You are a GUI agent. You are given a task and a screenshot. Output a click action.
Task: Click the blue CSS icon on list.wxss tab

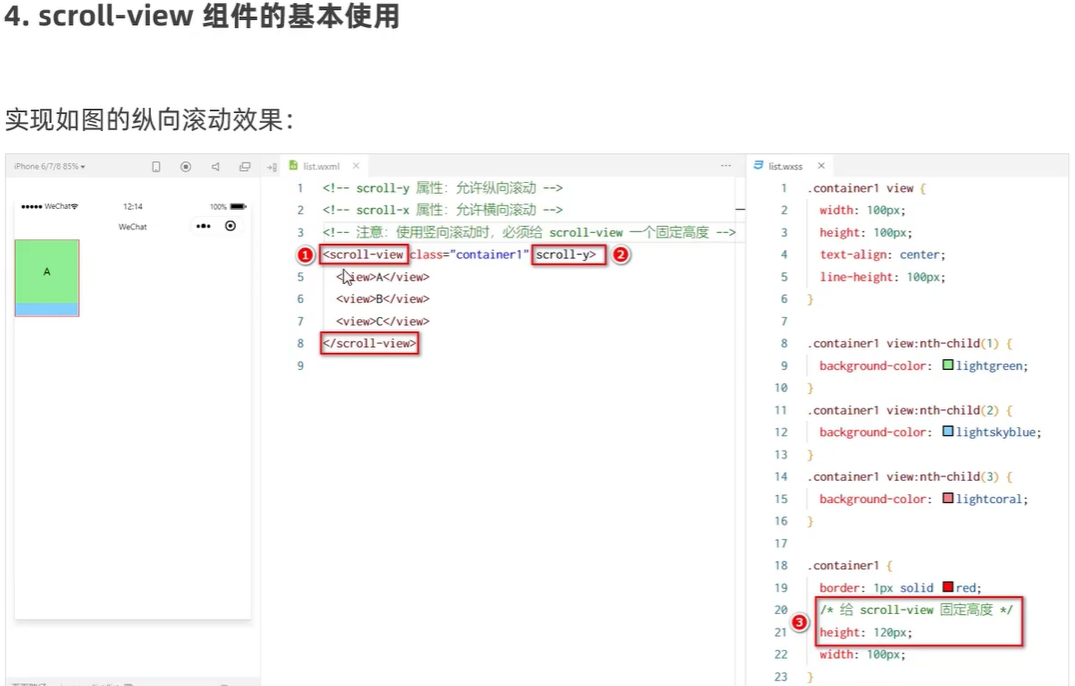757,166
